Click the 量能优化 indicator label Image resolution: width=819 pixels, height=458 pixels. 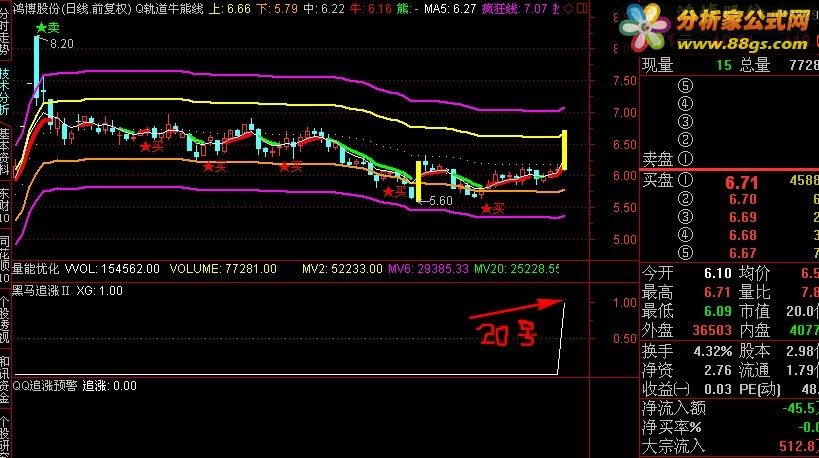pyautogui.click(x=36, y=269)
